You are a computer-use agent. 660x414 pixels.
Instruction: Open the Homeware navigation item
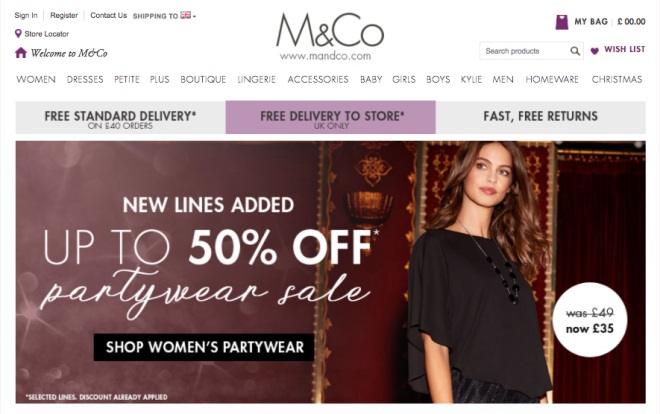[x=552, y=80]
